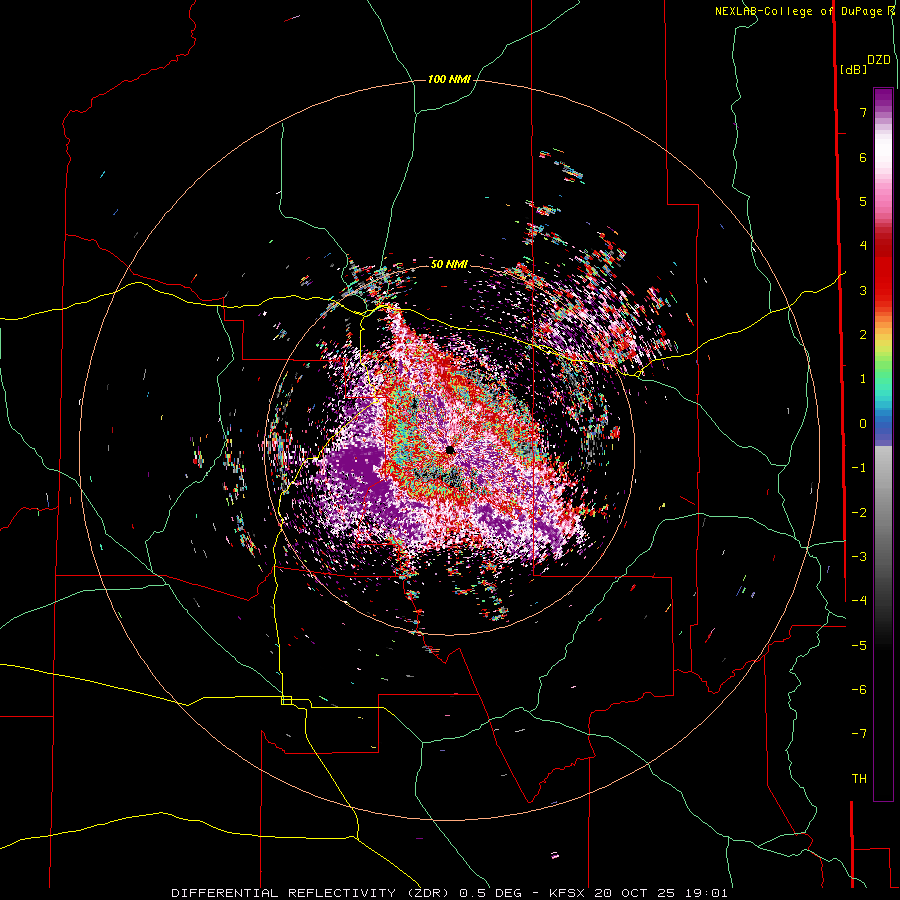
Task: Select the -7 value on scale
Action: click(859, 734)
